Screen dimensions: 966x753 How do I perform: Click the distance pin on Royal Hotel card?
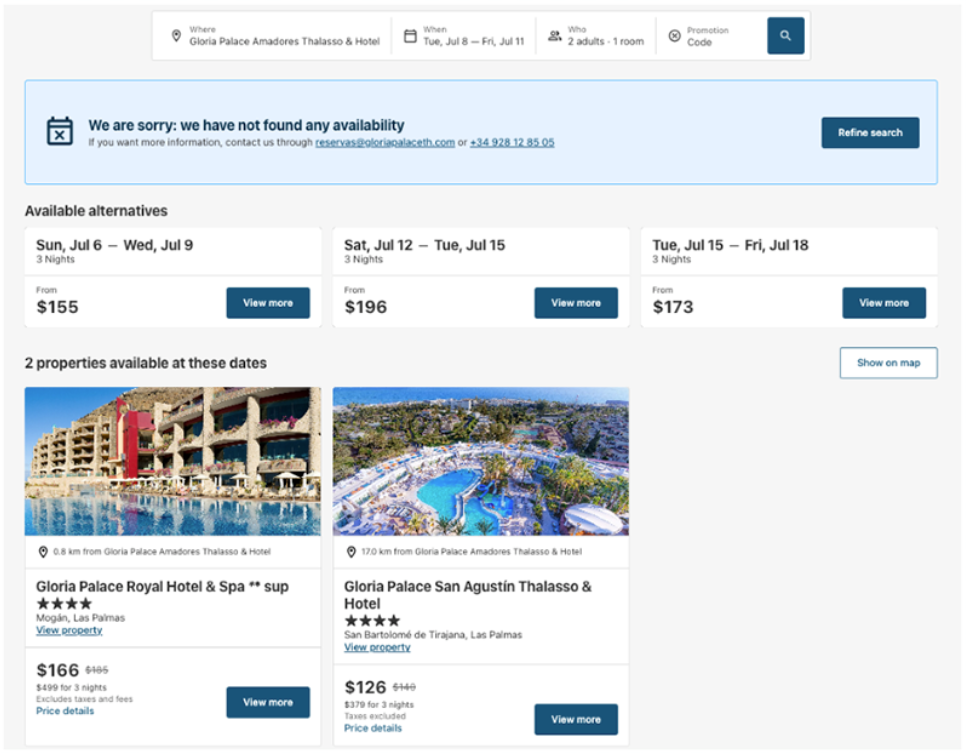(43, 552)
